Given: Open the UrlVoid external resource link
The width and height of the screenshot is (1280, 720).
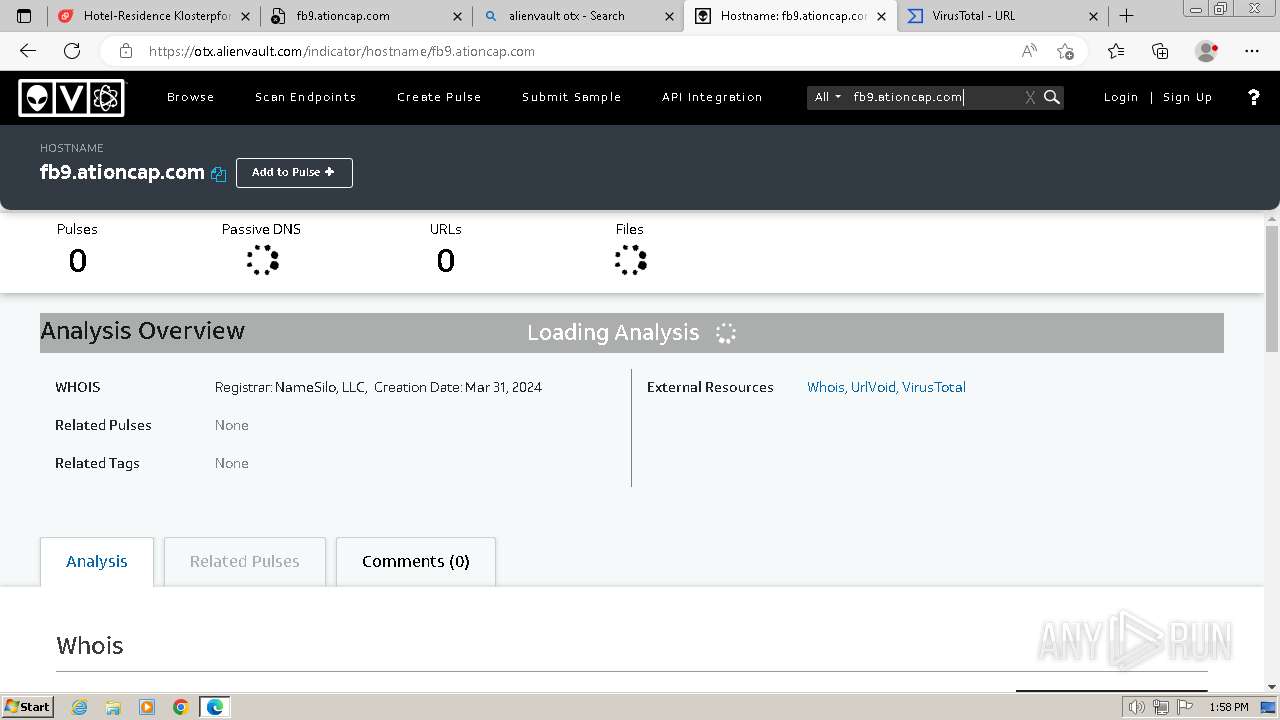Looking at the screenshot, I should pyautogui.click(x=873, y=387).
